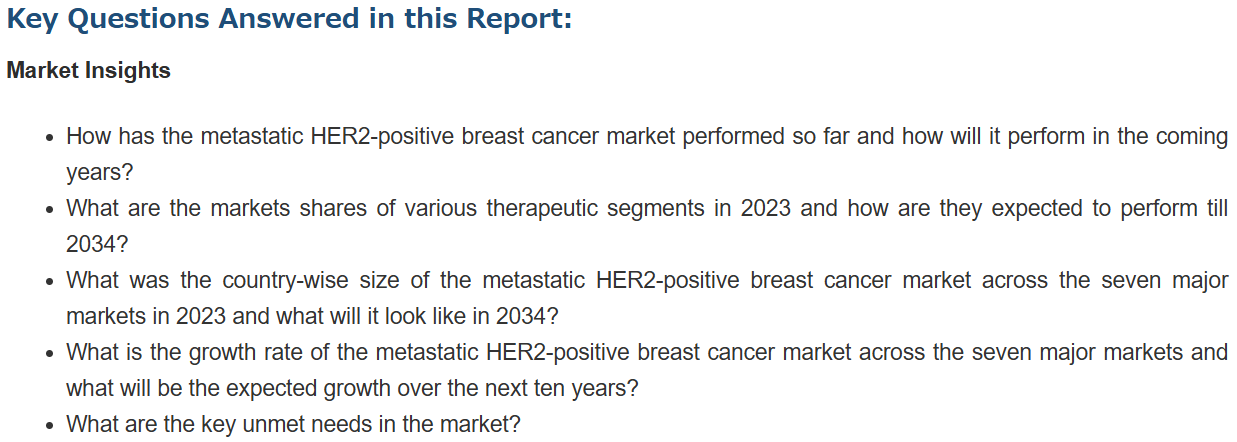
Task: Click 'What are the key unmet needs' question
Action: click(x=293, y=424)
